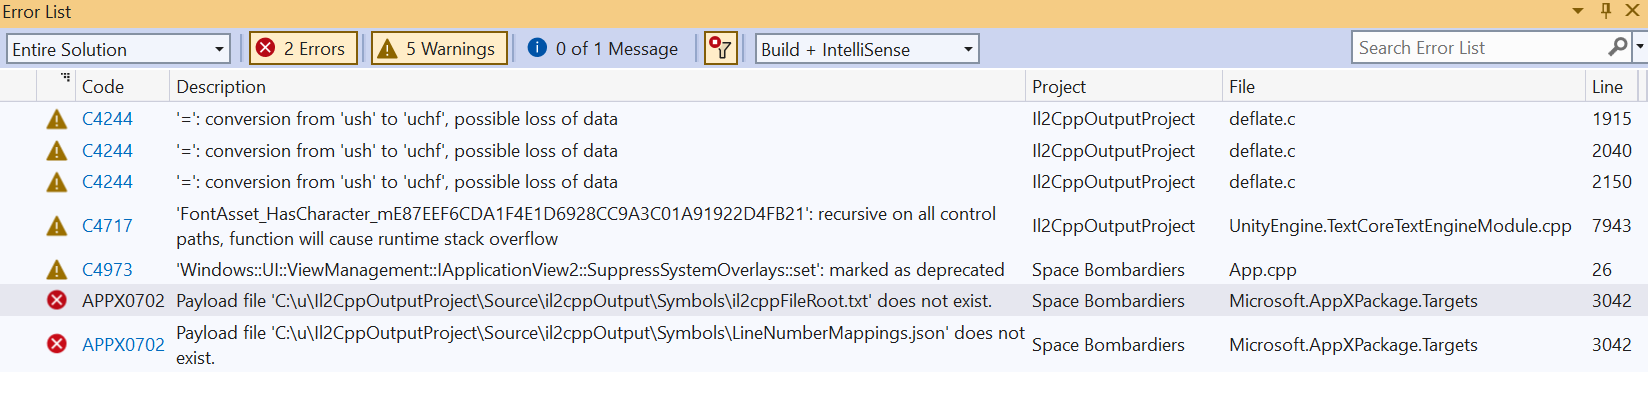Open the Build + IntelliSense dropdown
The height and width of the screenshot is (403, 1648).
(x=866, y=49)
